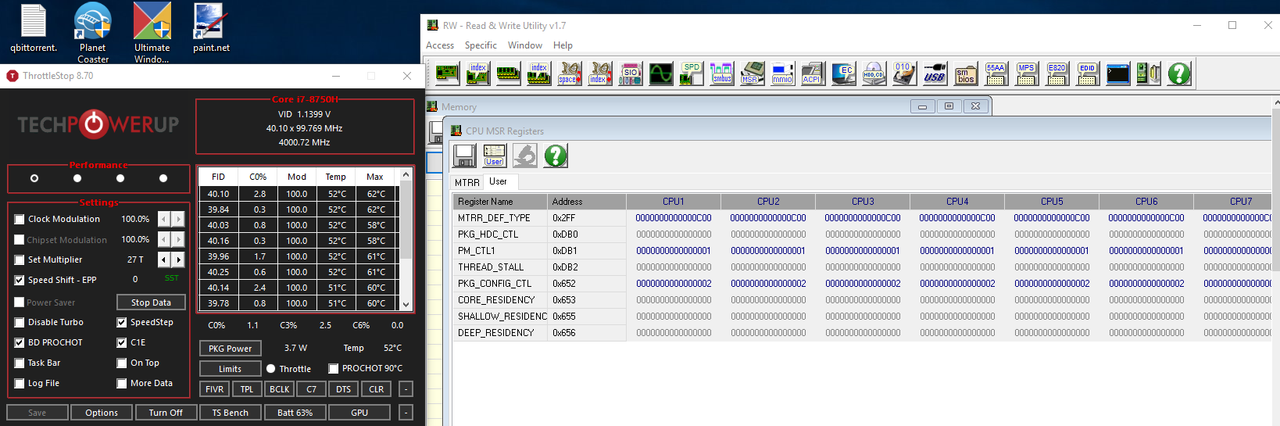Open the IO space tool

click(569, 73)
